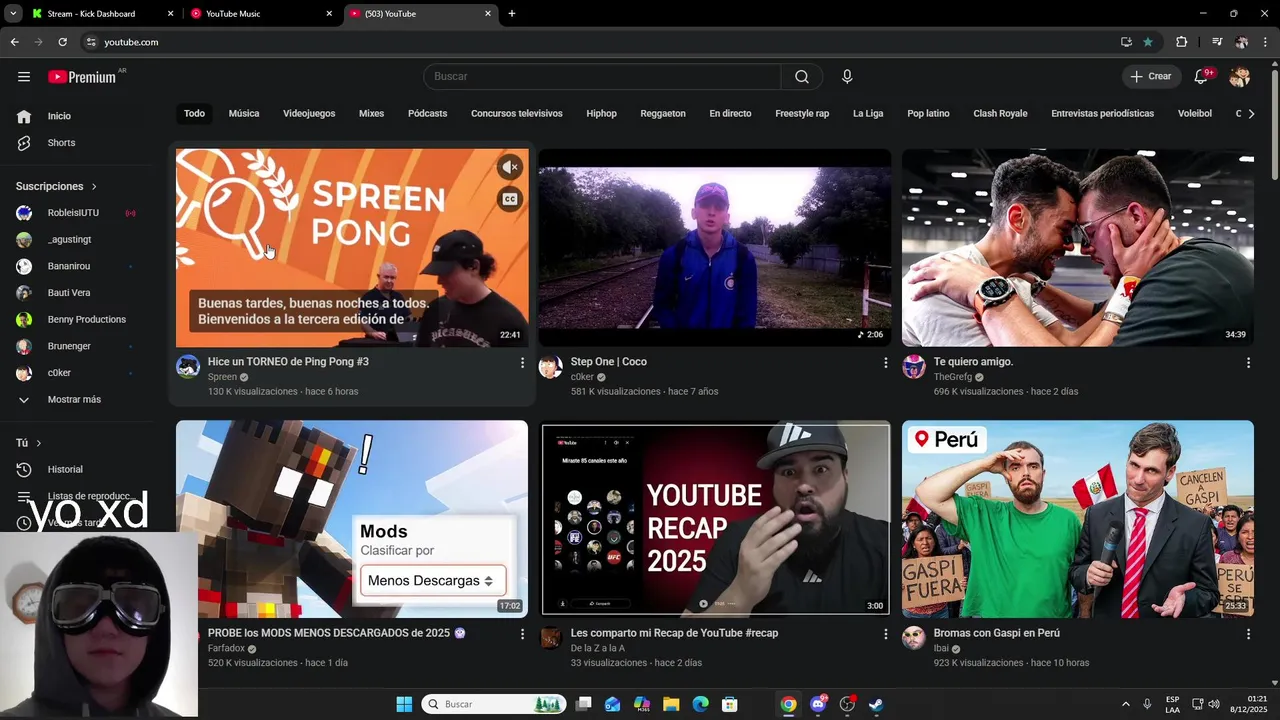Click the Windows Start button
The height and width of the screenshot is (720, 1280).
pyautogui.click(x=404, y=704)
